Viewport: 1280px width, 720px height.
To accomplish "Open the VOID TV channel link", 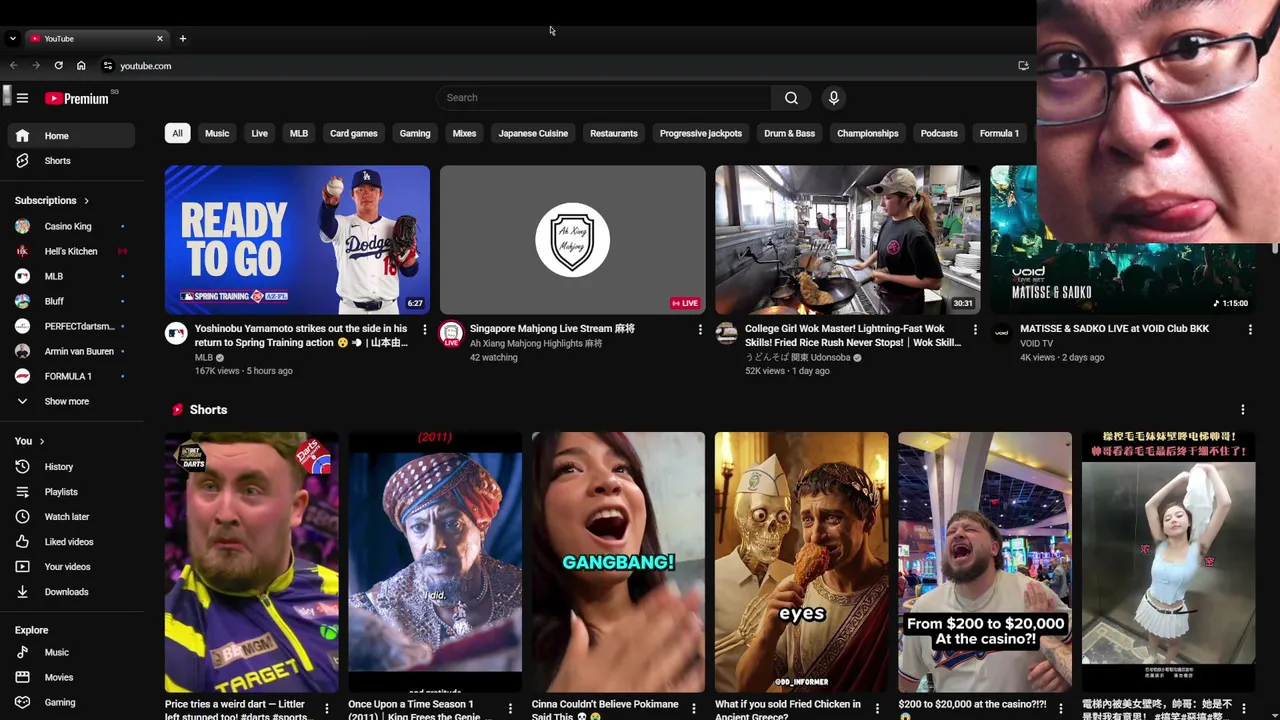I will [x=1037, y=343].
